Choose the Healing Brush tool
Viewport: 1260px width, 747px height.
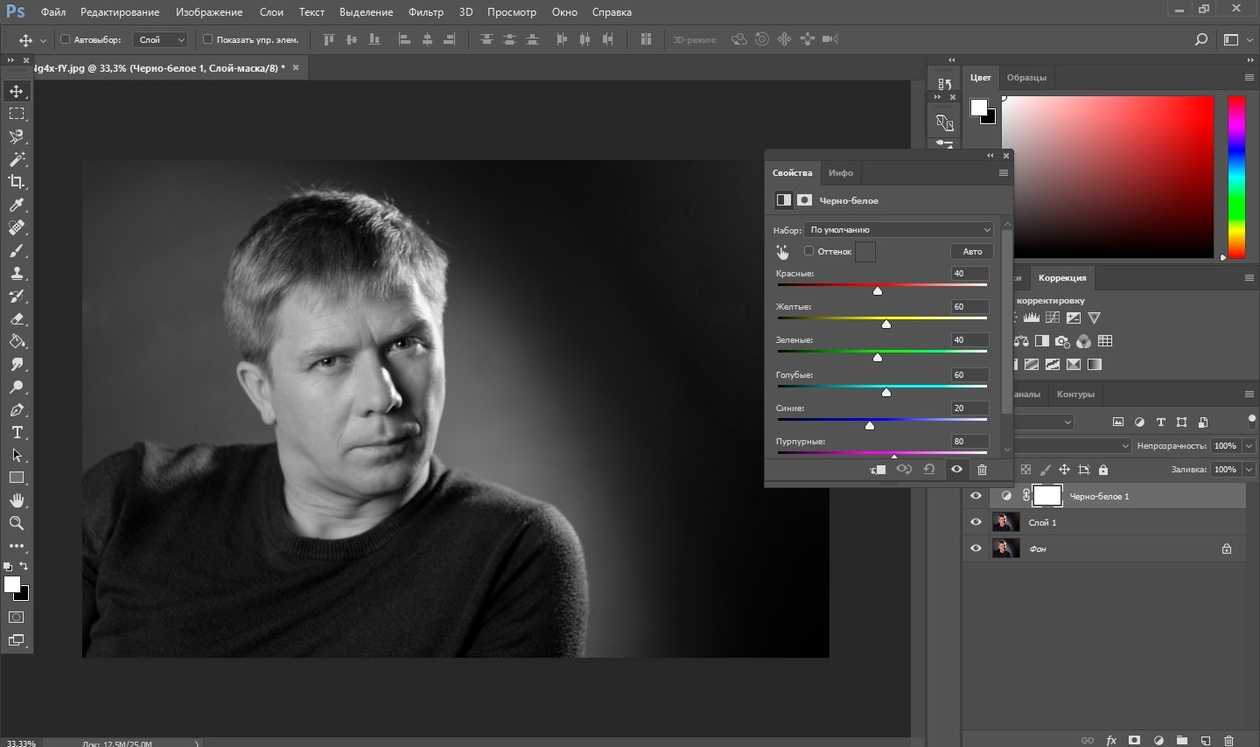coord(16,228)
